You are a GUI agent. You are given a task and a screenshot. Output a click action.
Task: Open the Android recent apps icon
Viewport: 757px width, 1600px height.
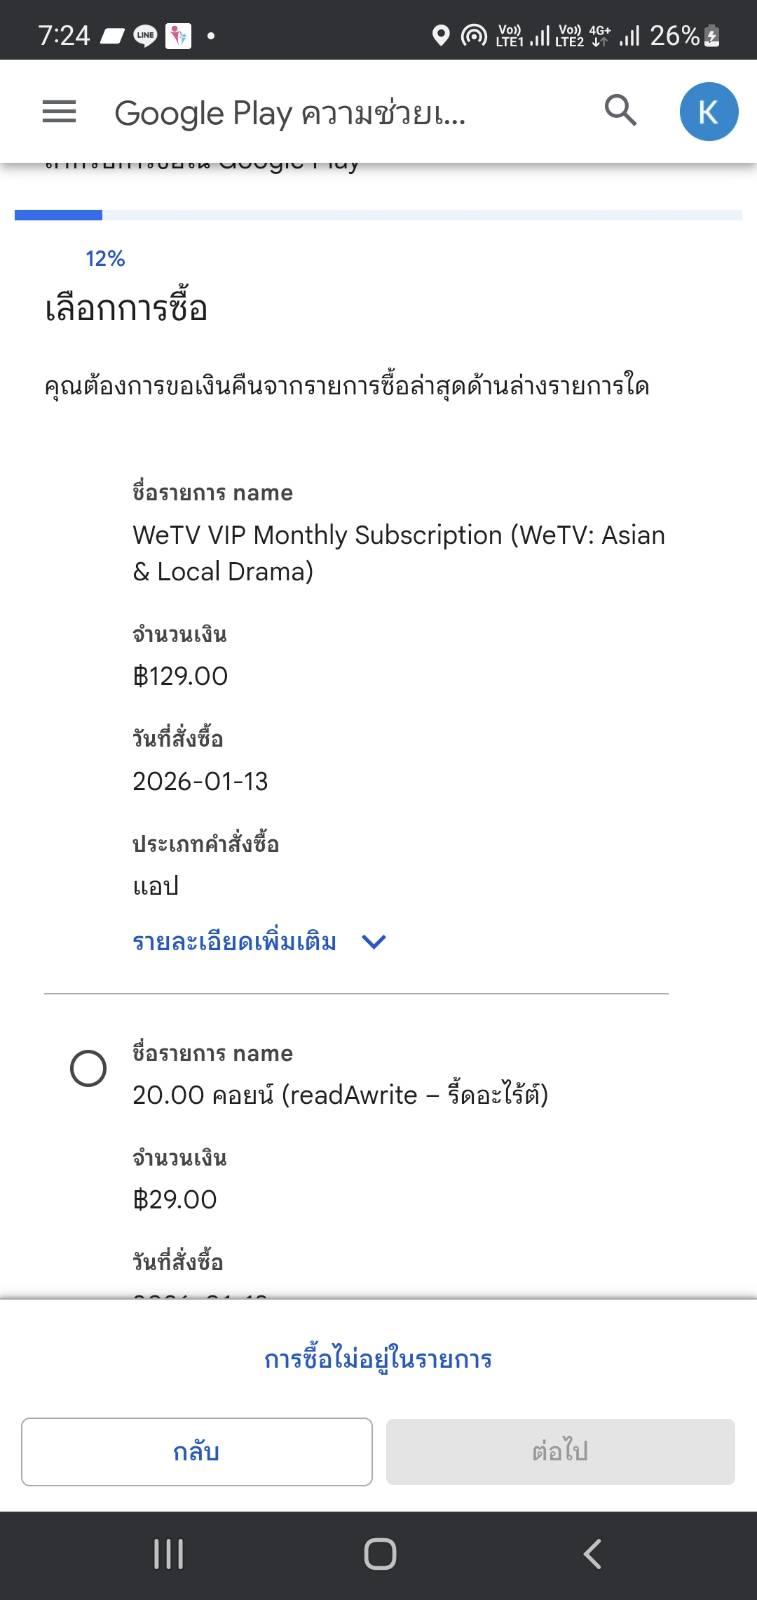pyautogui.click(x=168, y=1554)
